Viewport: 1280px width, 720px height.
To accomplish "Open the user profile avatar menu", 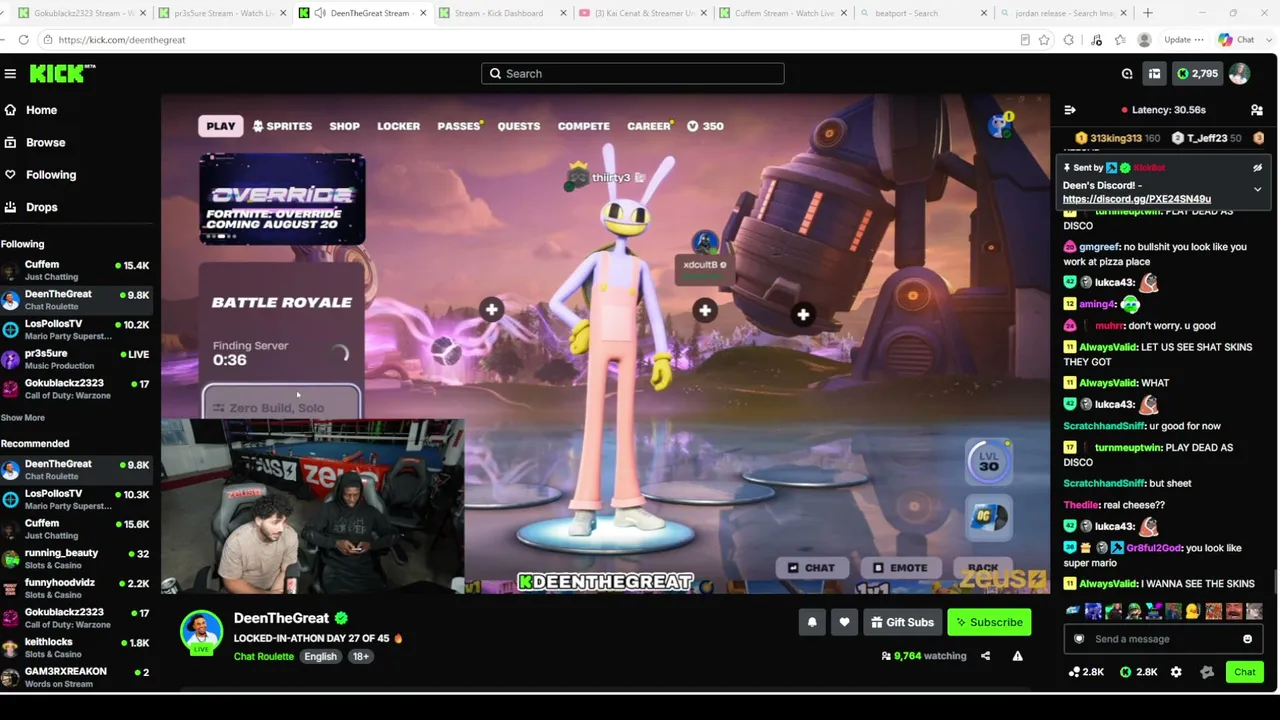I will pos(1239,74).
